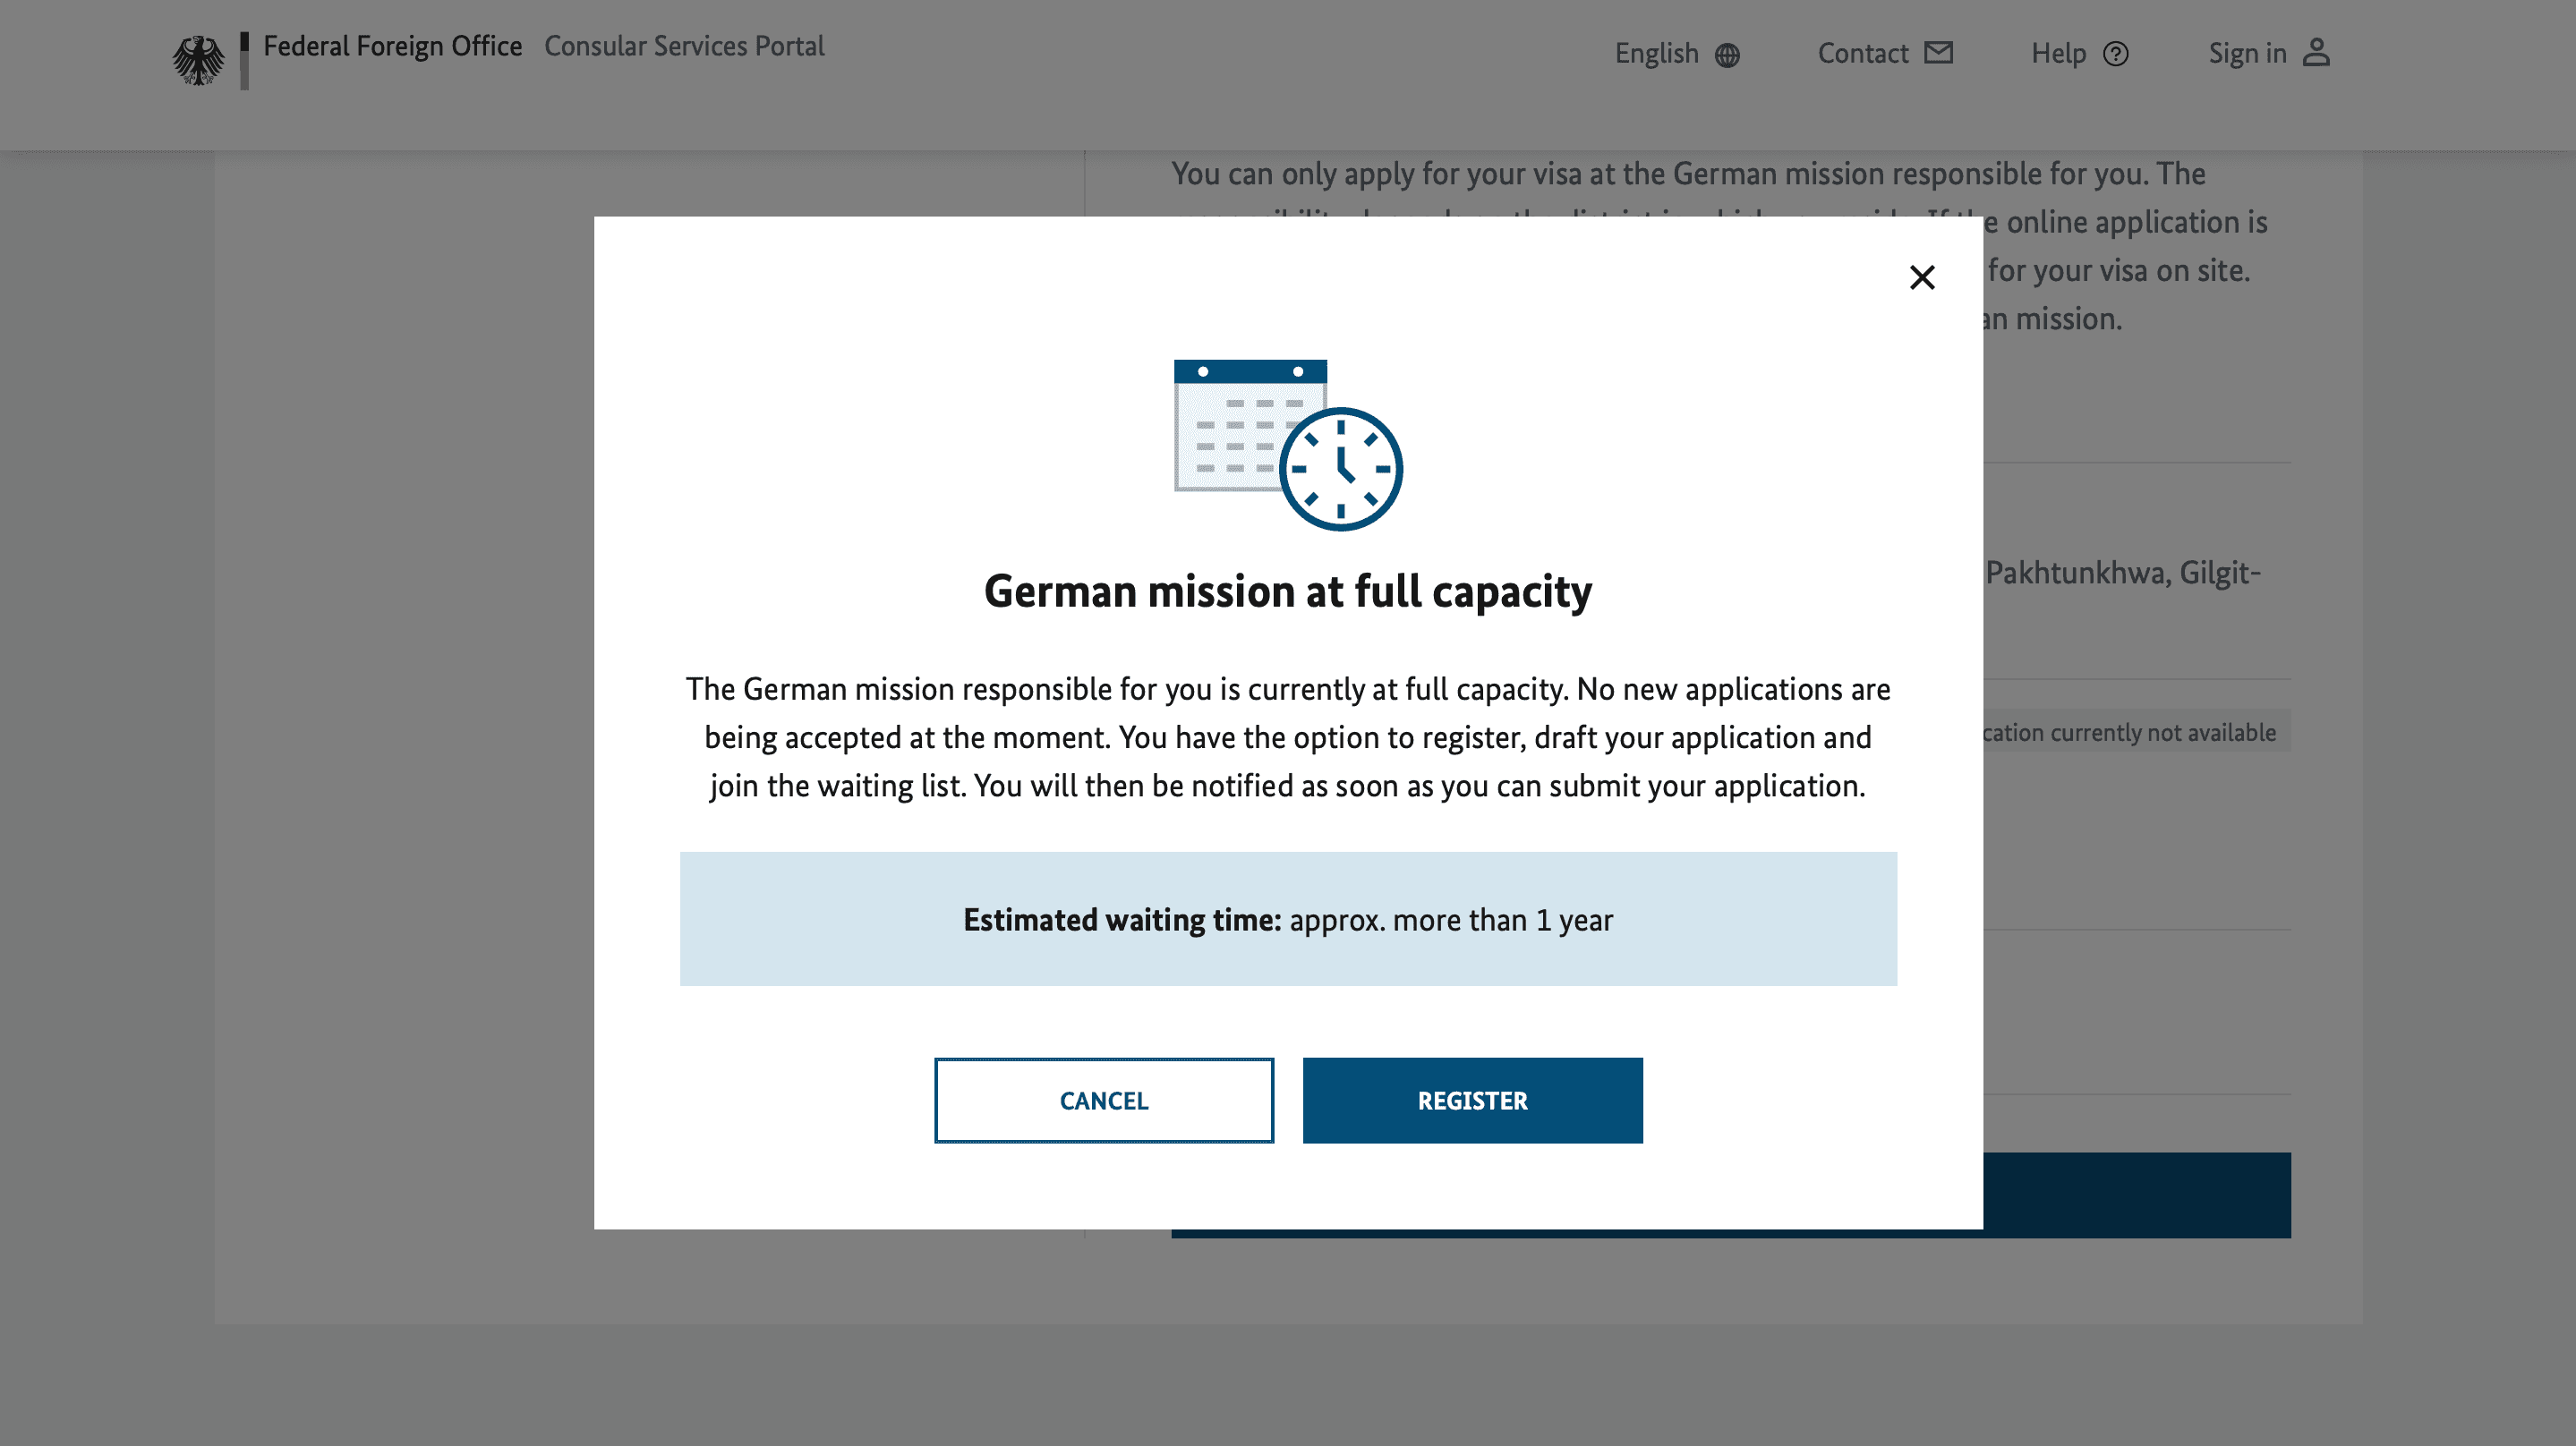Click the Federal Foreign Office title
This screenshot has height=1446, width=2576.
pos(392,46)
